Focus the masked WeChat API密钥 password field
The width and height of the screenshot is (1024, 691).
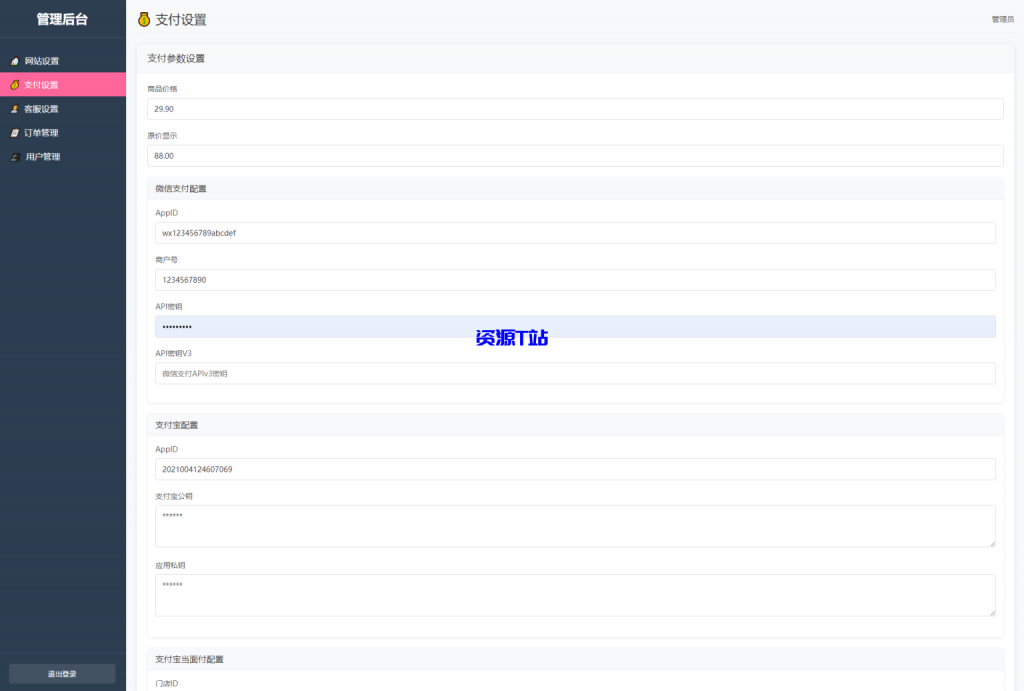coord(575,327)
